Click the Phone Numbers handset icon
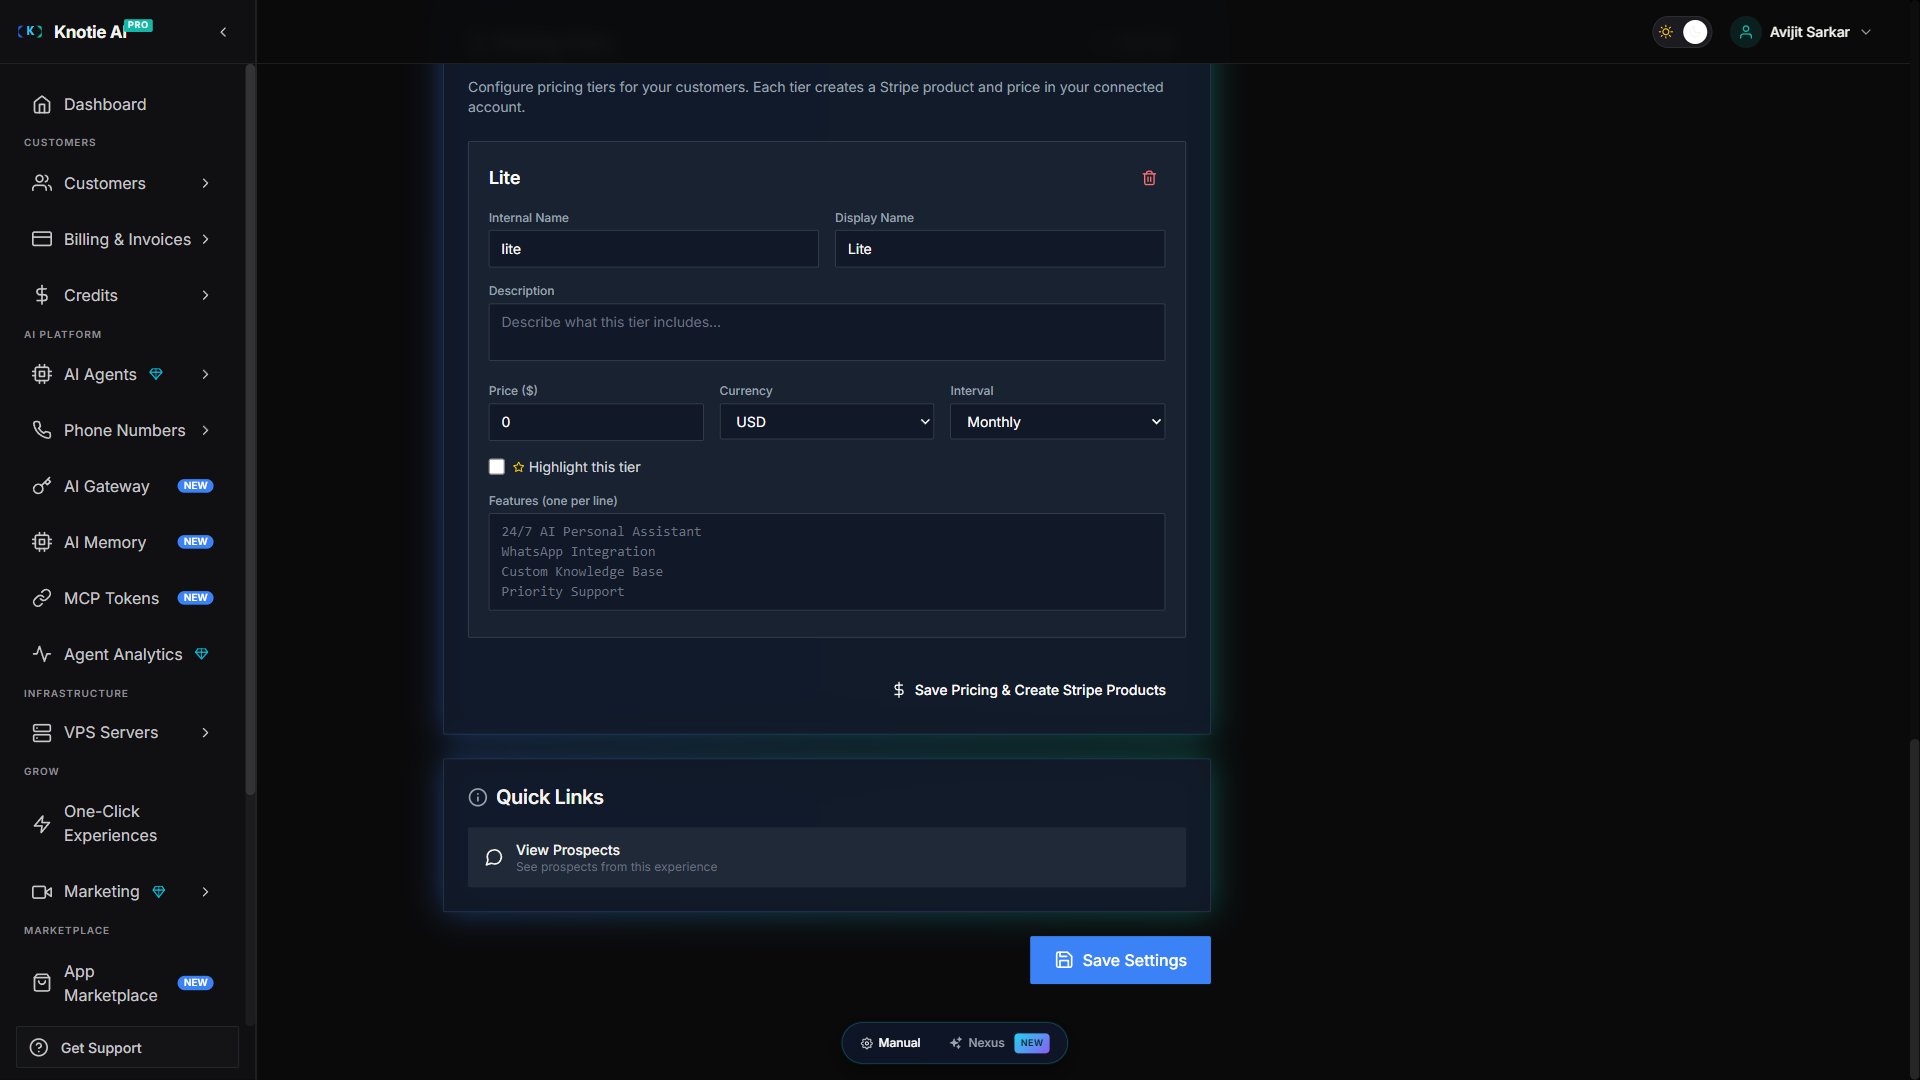Image resolution: width=1920 pixels, height=1080 pixels. pyautogui.click(x=42, y=430)
